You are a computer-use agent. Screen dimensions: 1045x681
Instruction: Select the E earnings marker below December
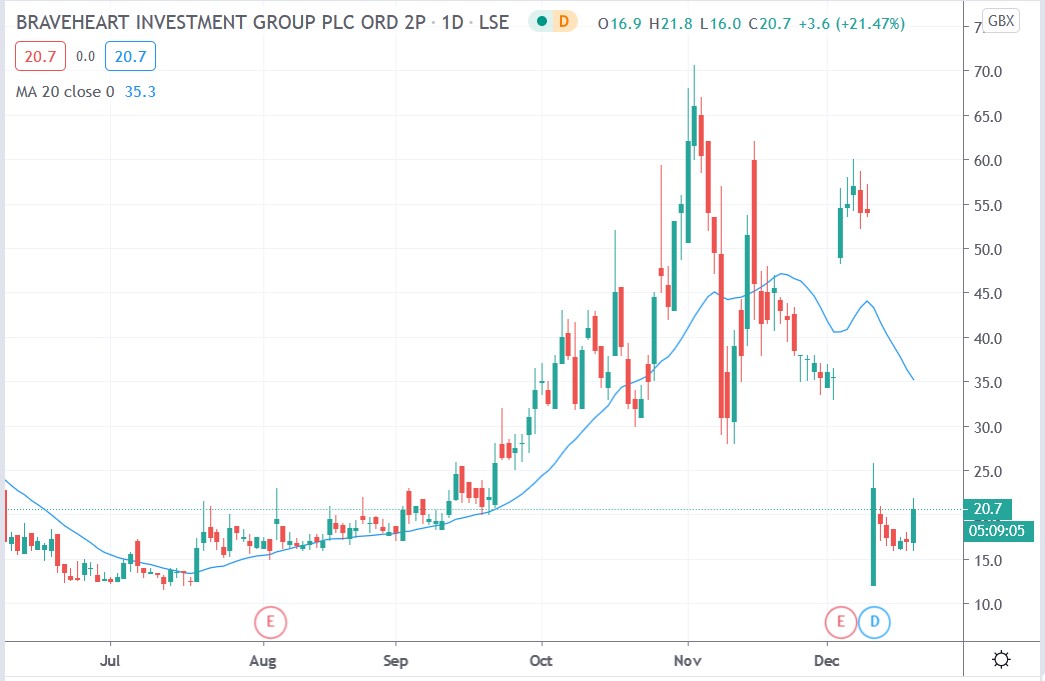pyautogui.click(x=840, y=621)
